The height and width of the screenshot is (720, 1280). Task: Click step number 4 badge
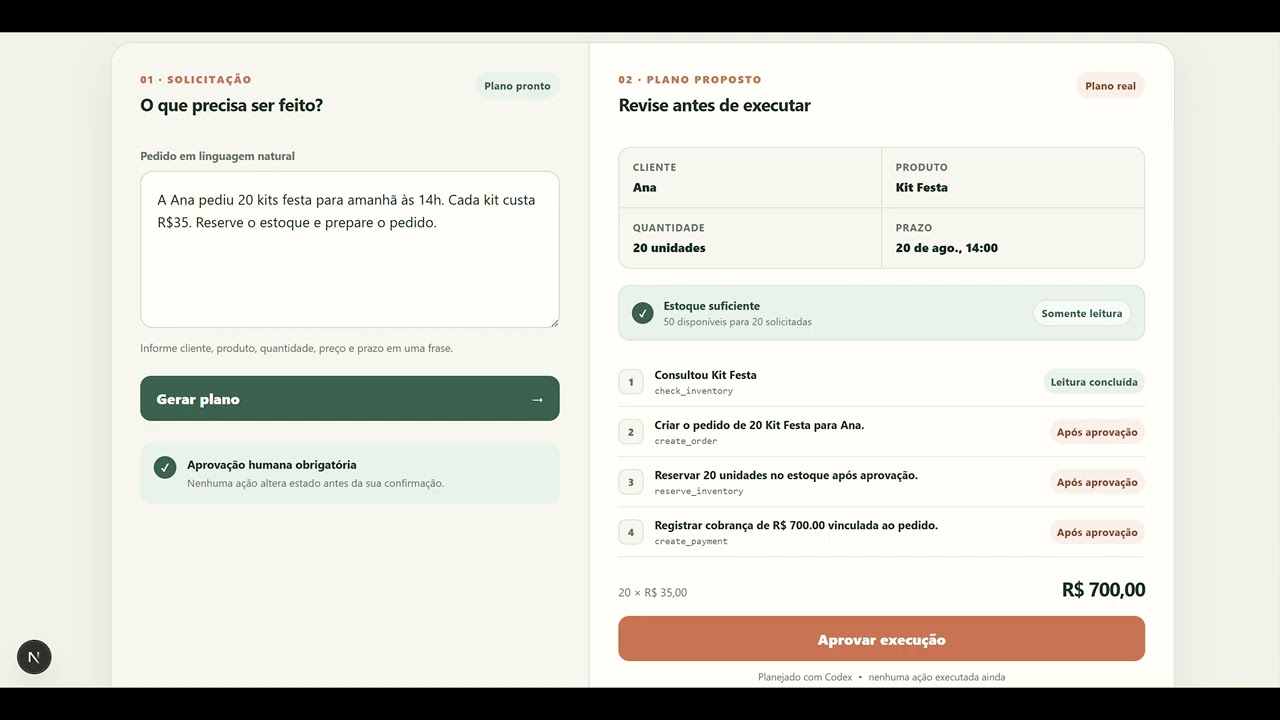tap(631, 532)
